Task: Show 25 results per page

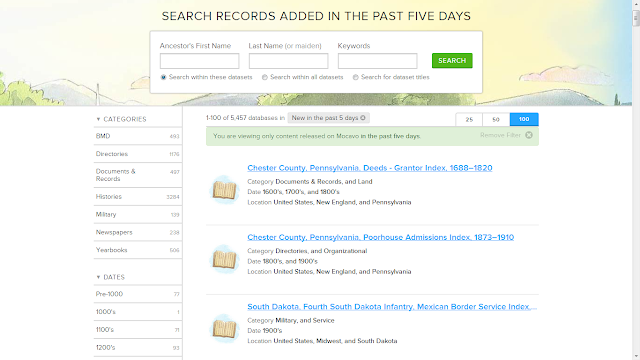Action: pyautogui.click(x=469, y=119)
